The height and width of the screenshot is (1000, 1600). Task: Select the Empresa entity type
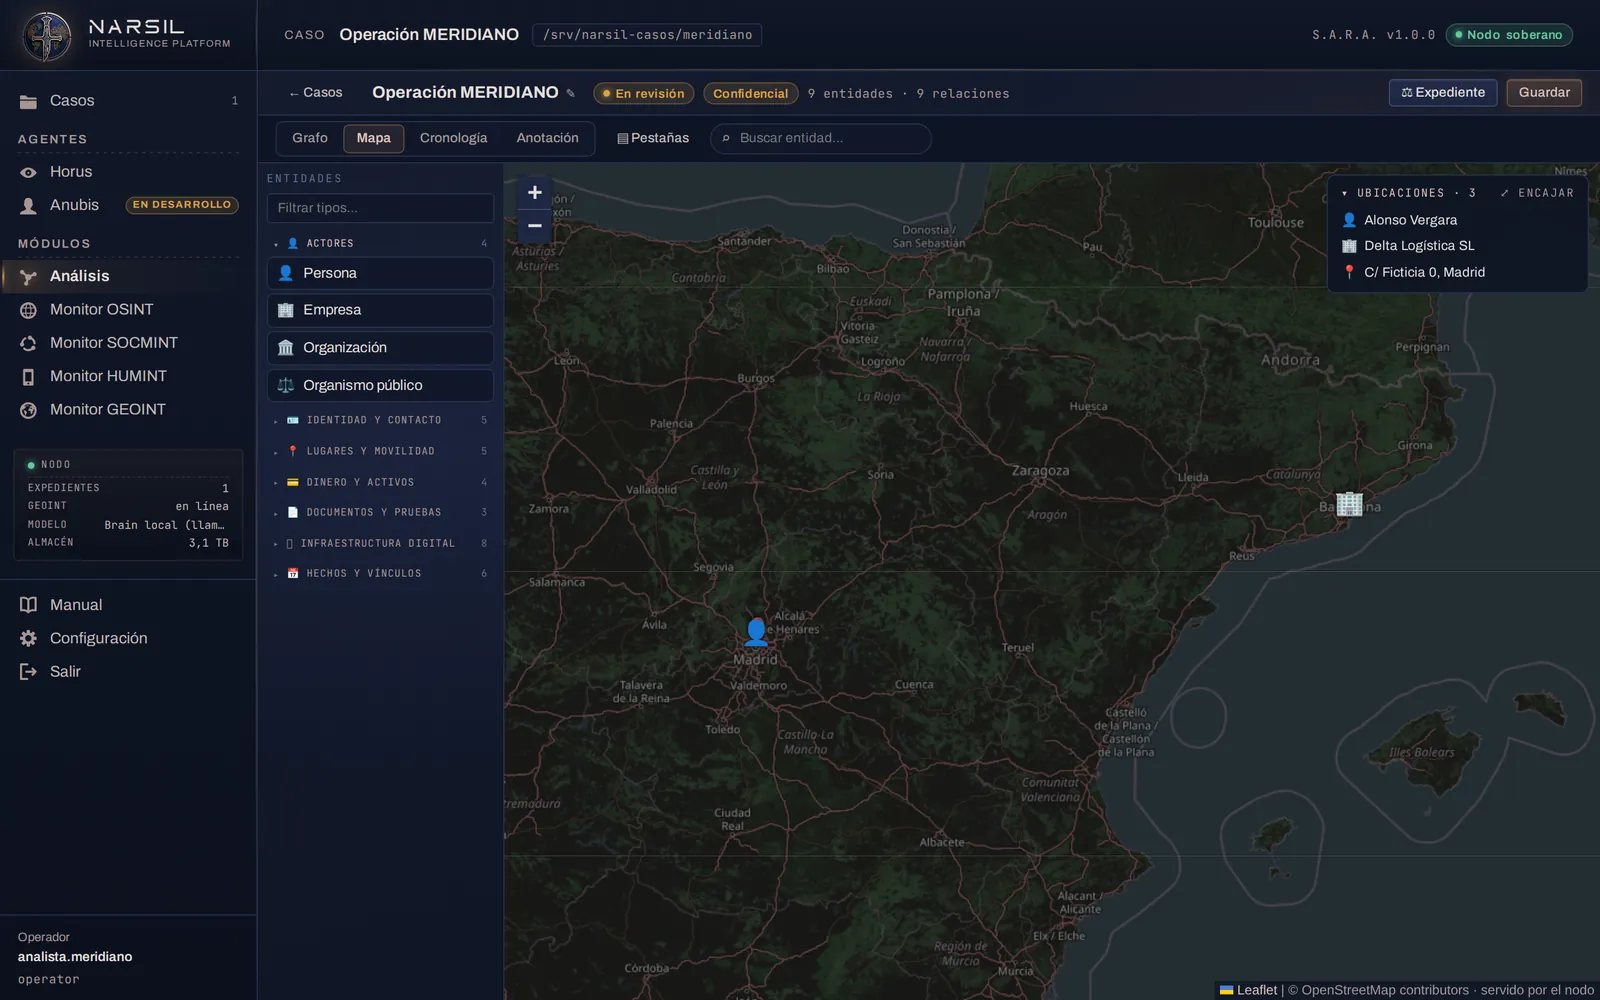click(380, 310)
